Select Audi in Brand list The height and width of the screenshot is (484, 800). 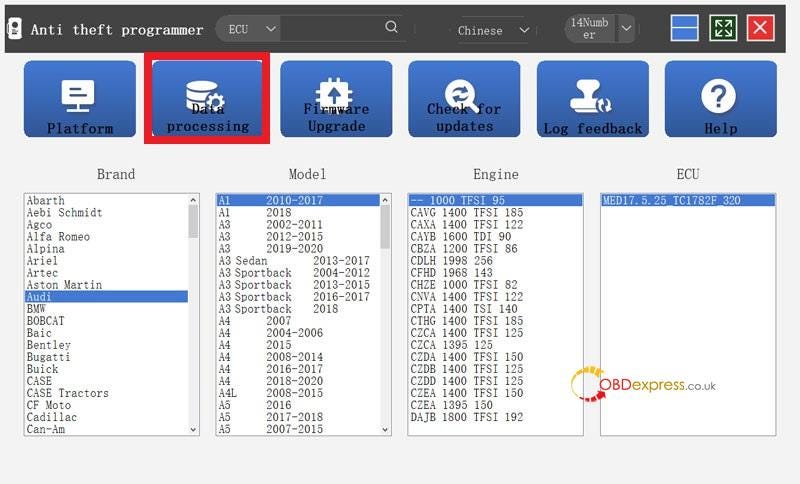tap(106, 297)
